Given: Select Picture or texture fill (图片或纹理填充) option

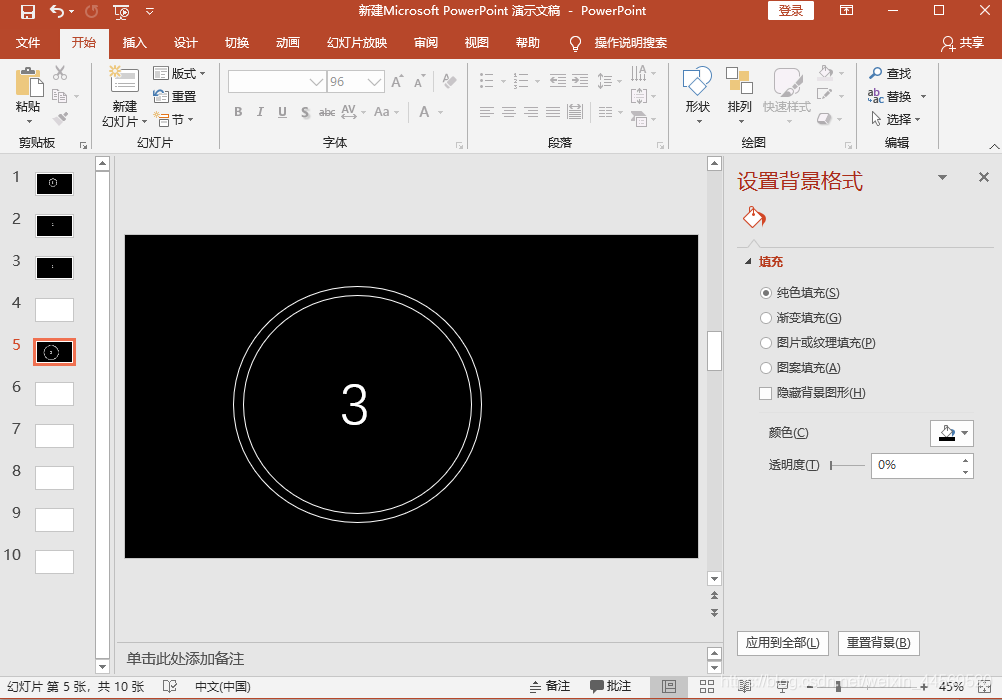Looking at the screenshot, I should pos(766,343).
